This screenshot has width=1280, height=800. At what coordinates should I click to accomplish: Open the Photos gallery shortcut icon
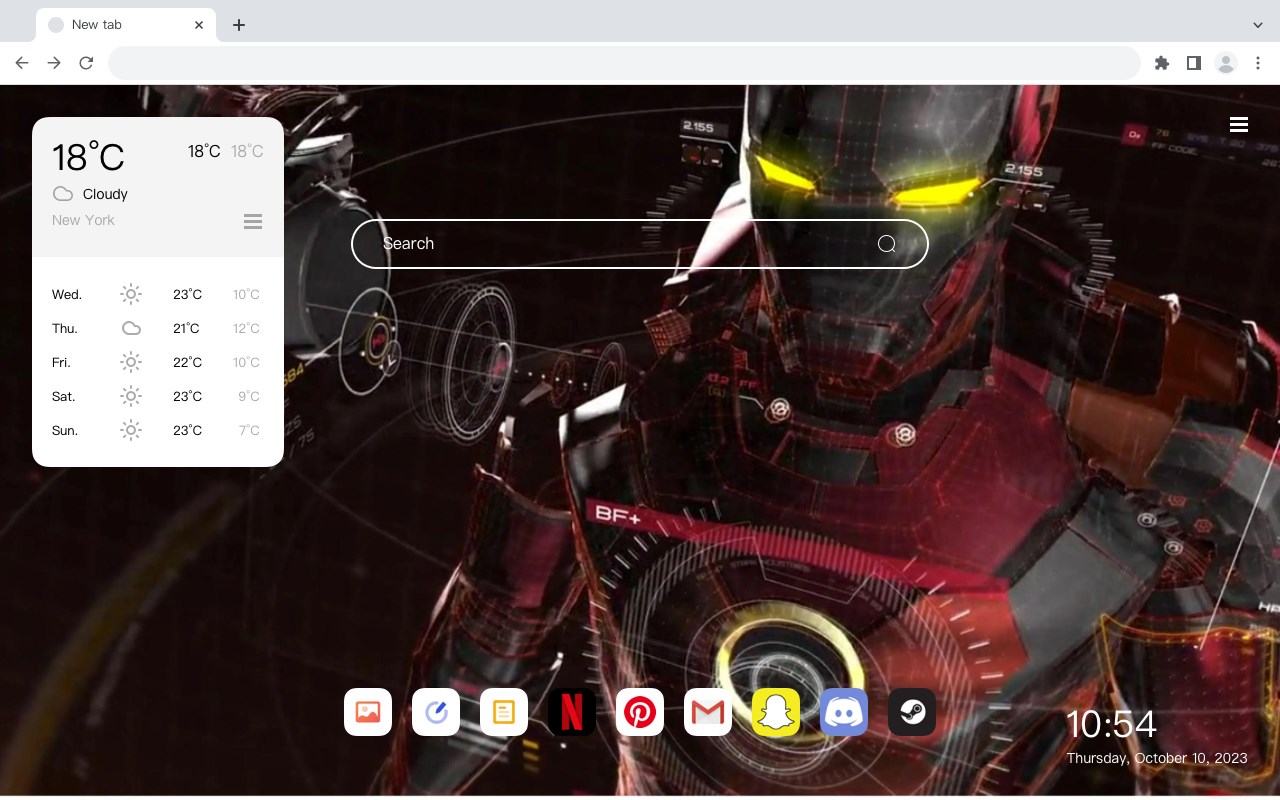click(x=368, y=712)
